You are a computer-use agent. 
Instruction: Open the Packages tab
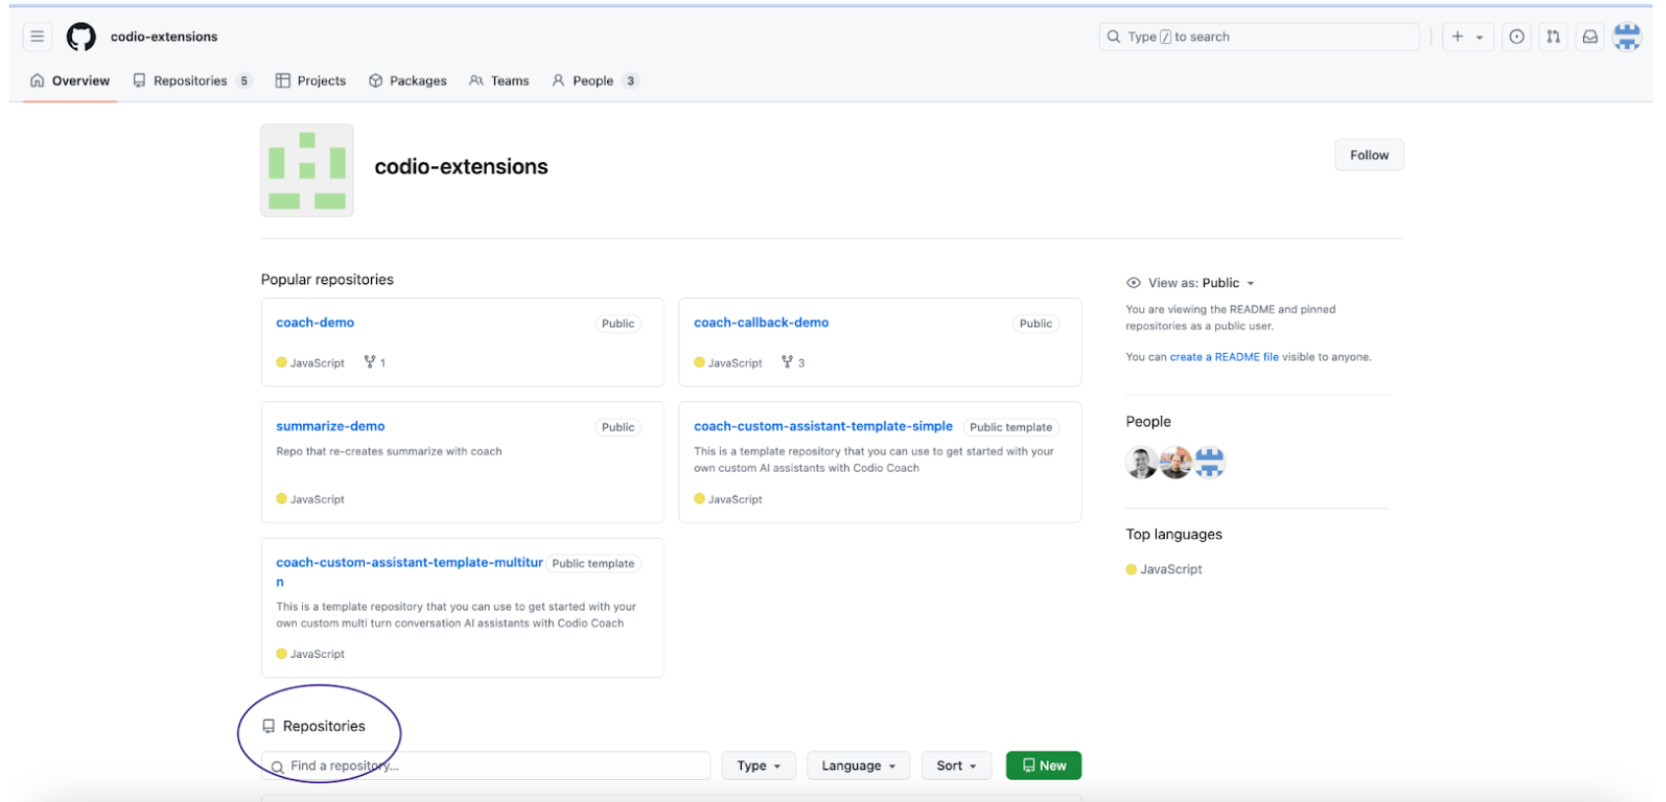coord(407,81)
